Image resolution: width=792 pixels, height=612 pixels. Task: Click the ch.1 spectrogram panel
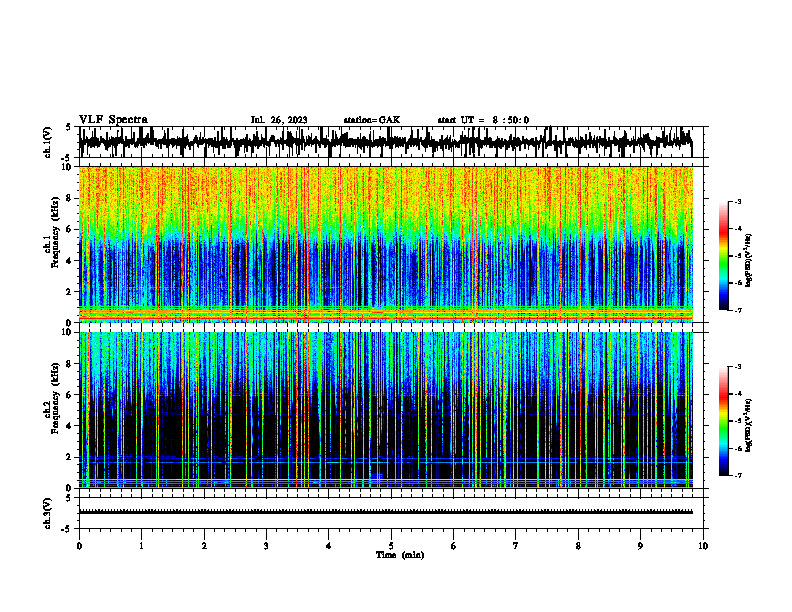pyautogui.click(x=386, y=244)
